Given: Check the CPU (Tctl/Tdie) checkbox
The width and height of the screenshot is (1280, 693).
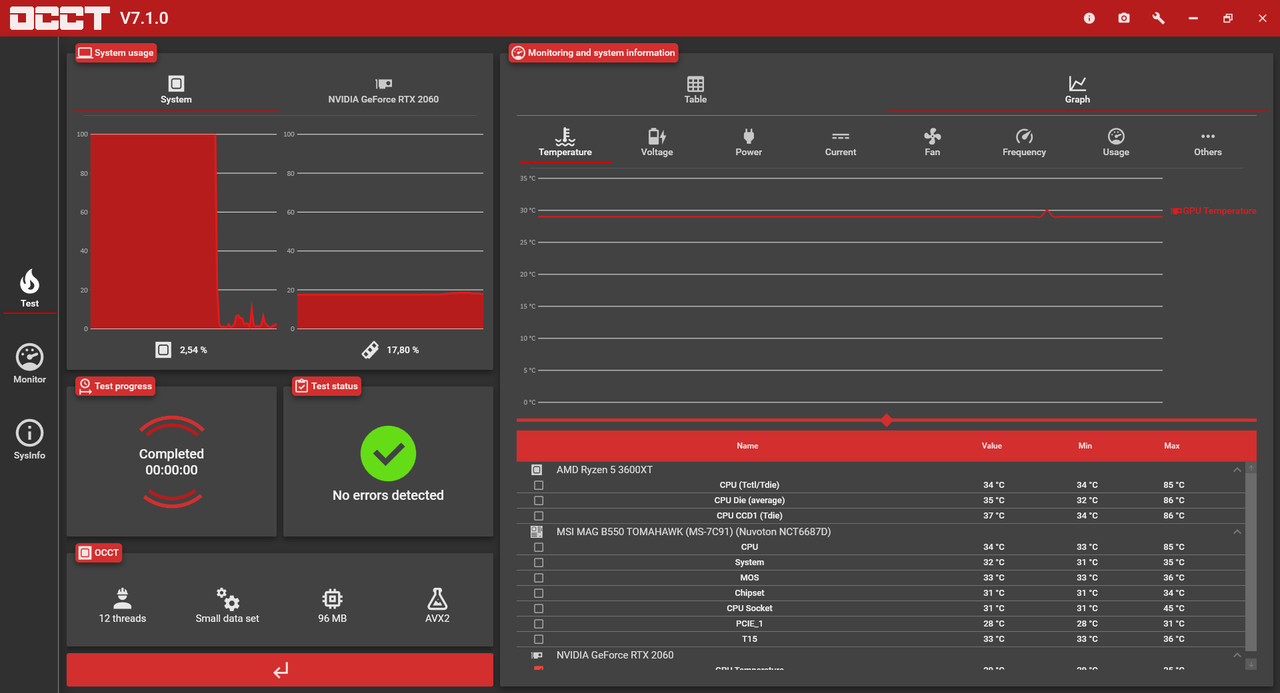Looking at the screenshot, I should coord(539,485).
